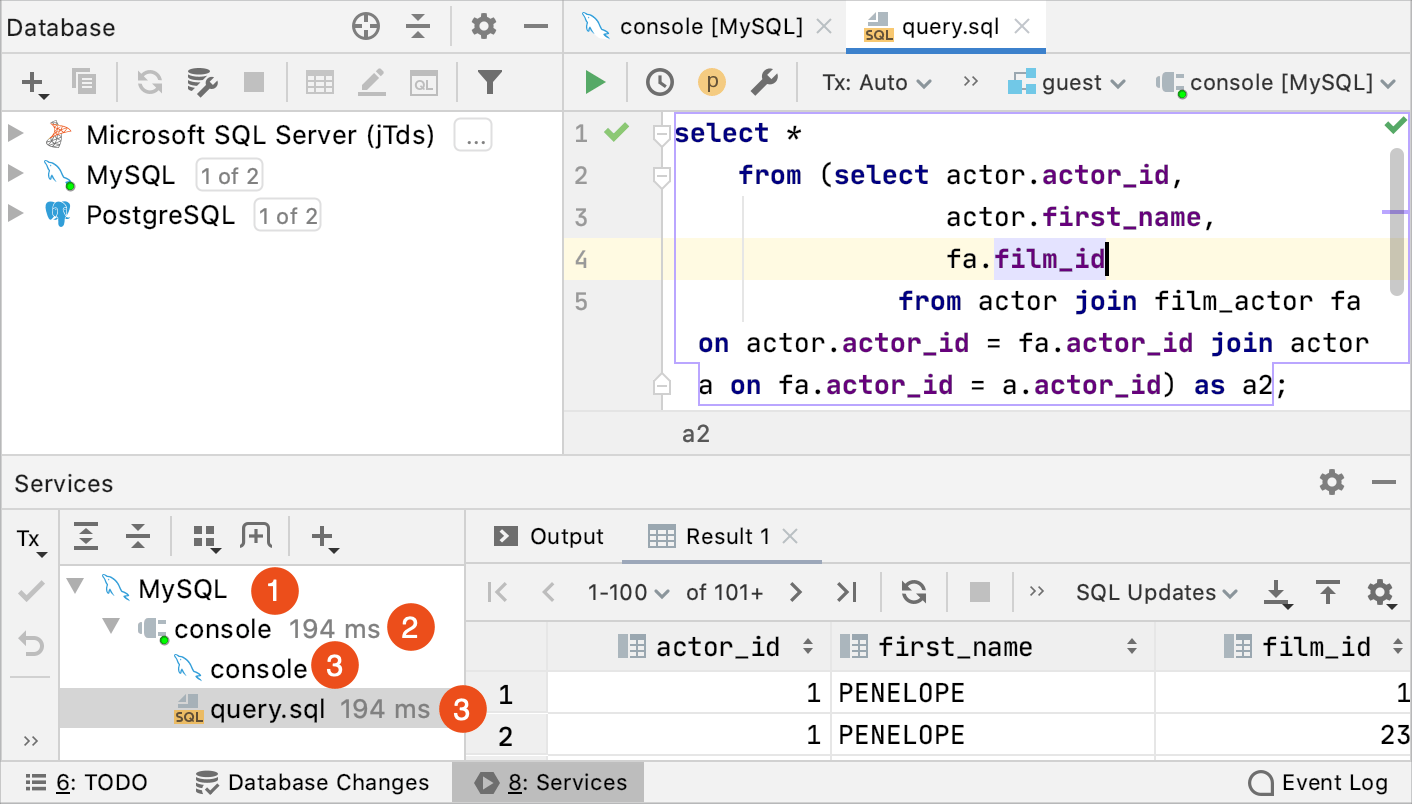The height and width of the screenshot is (804, 1412).
Task: Open query history clock icon
Action: click(659, 82)
